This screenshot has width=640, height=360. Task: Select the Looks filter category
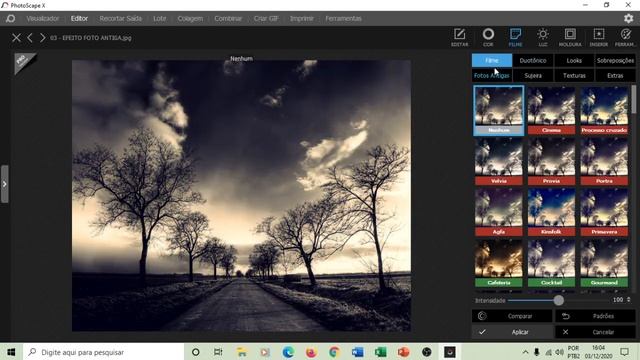(x=574, y=60)
